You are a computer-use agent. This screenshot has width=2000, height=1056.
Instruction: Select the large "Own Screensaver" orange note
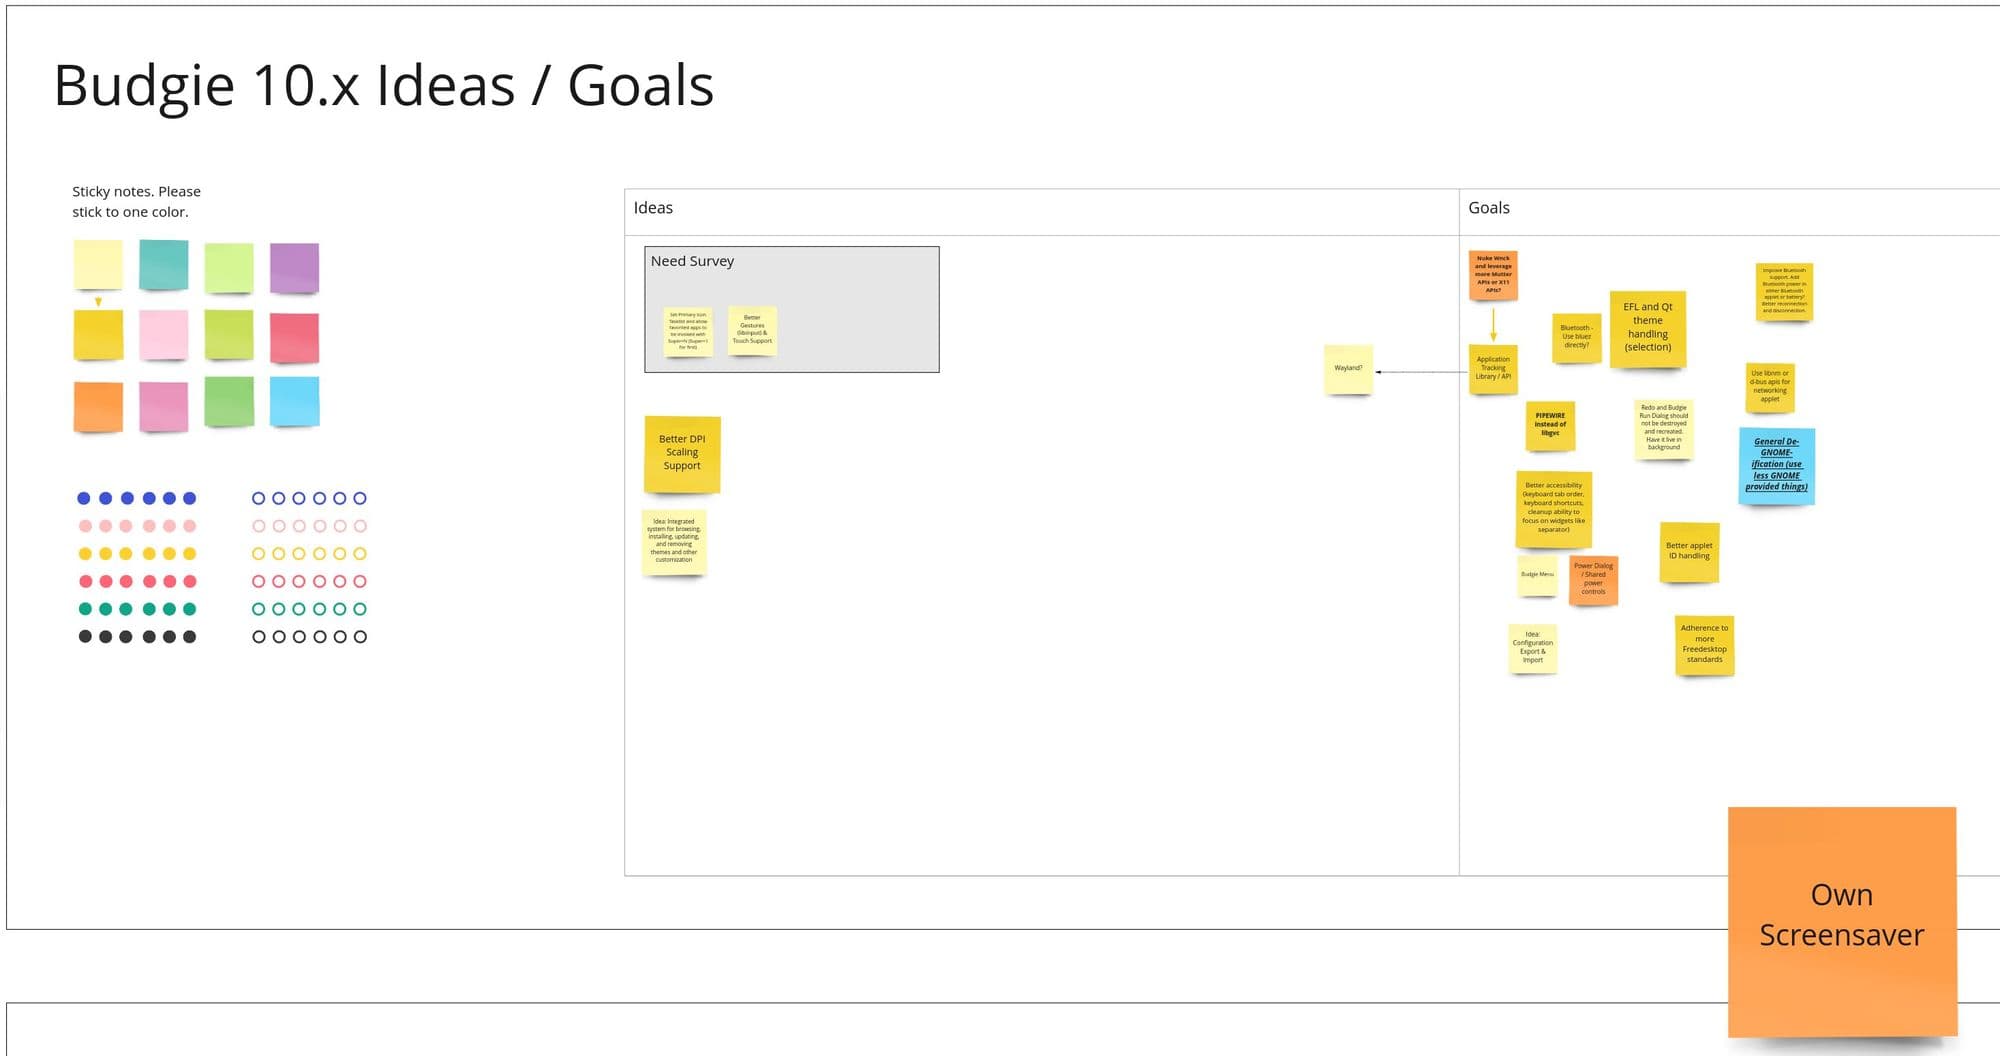coord(1842,921)
